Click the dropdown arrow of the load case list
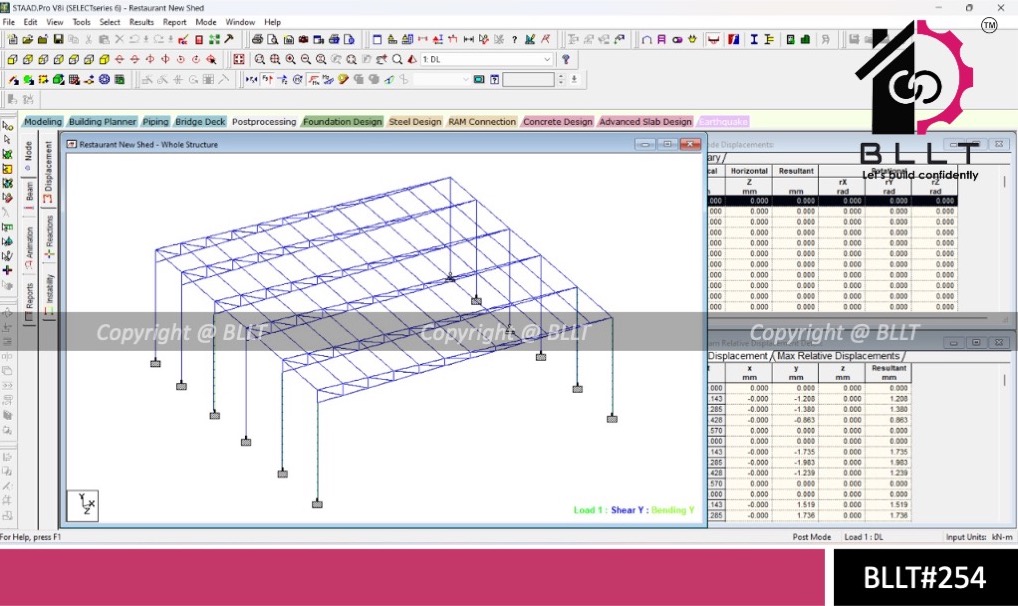1018x606 pixels. click(x=547, y=59)
